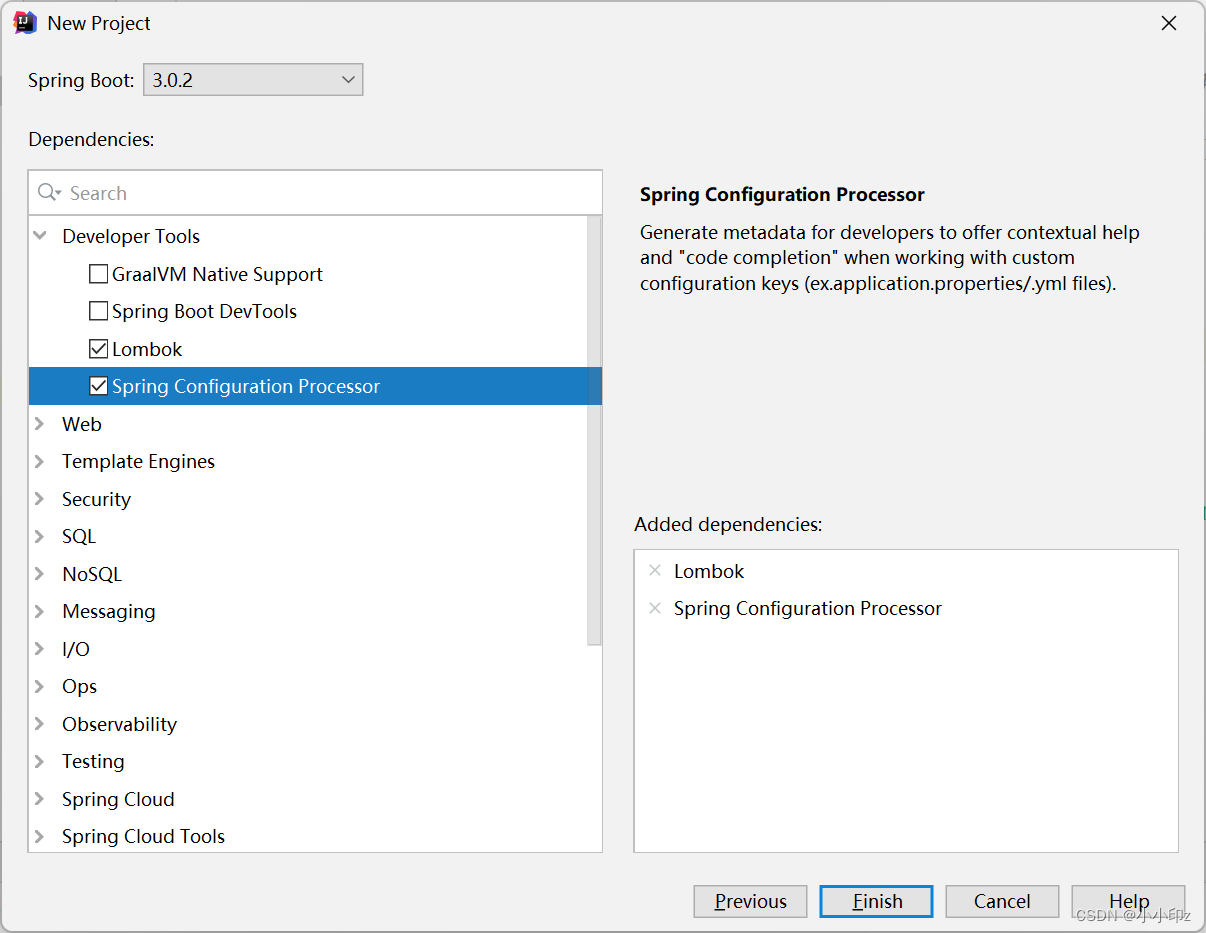The height and width of the screenshot is (933, 1206).
Task: Expand the Template Engines category
Action: [40, 461]
